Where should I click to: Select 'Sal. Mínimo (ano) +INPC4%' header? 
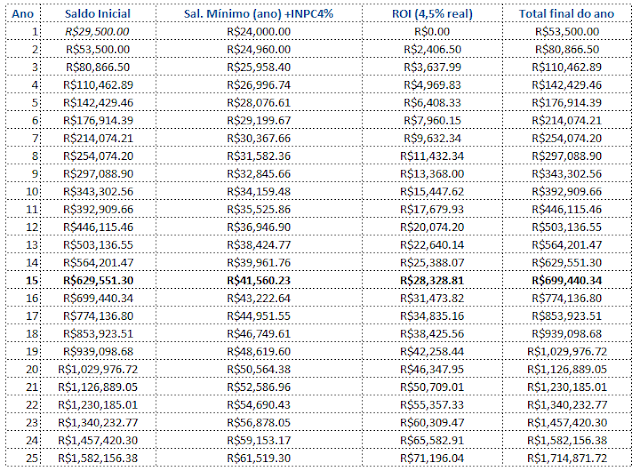tap(259, 13)
